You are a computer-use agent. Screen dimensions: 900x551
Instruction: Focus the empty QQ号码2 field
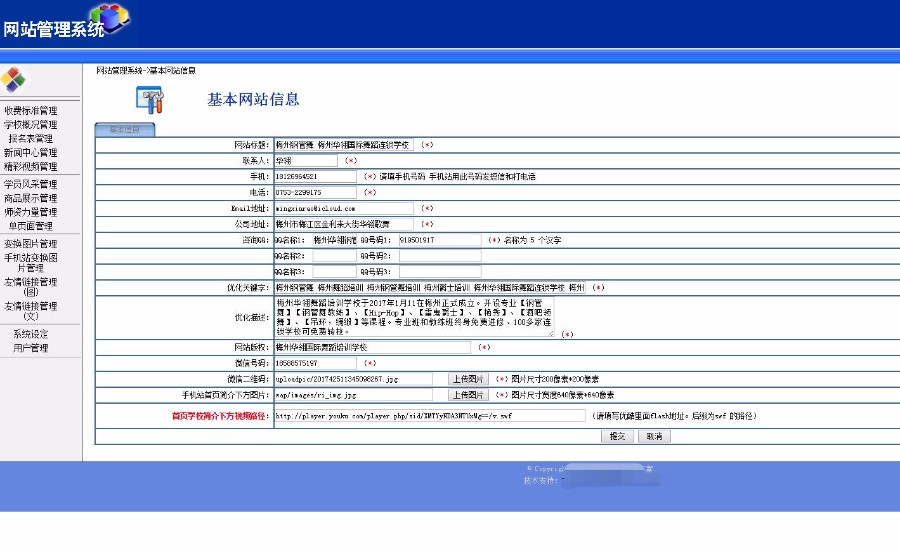(x=440, y=256)
